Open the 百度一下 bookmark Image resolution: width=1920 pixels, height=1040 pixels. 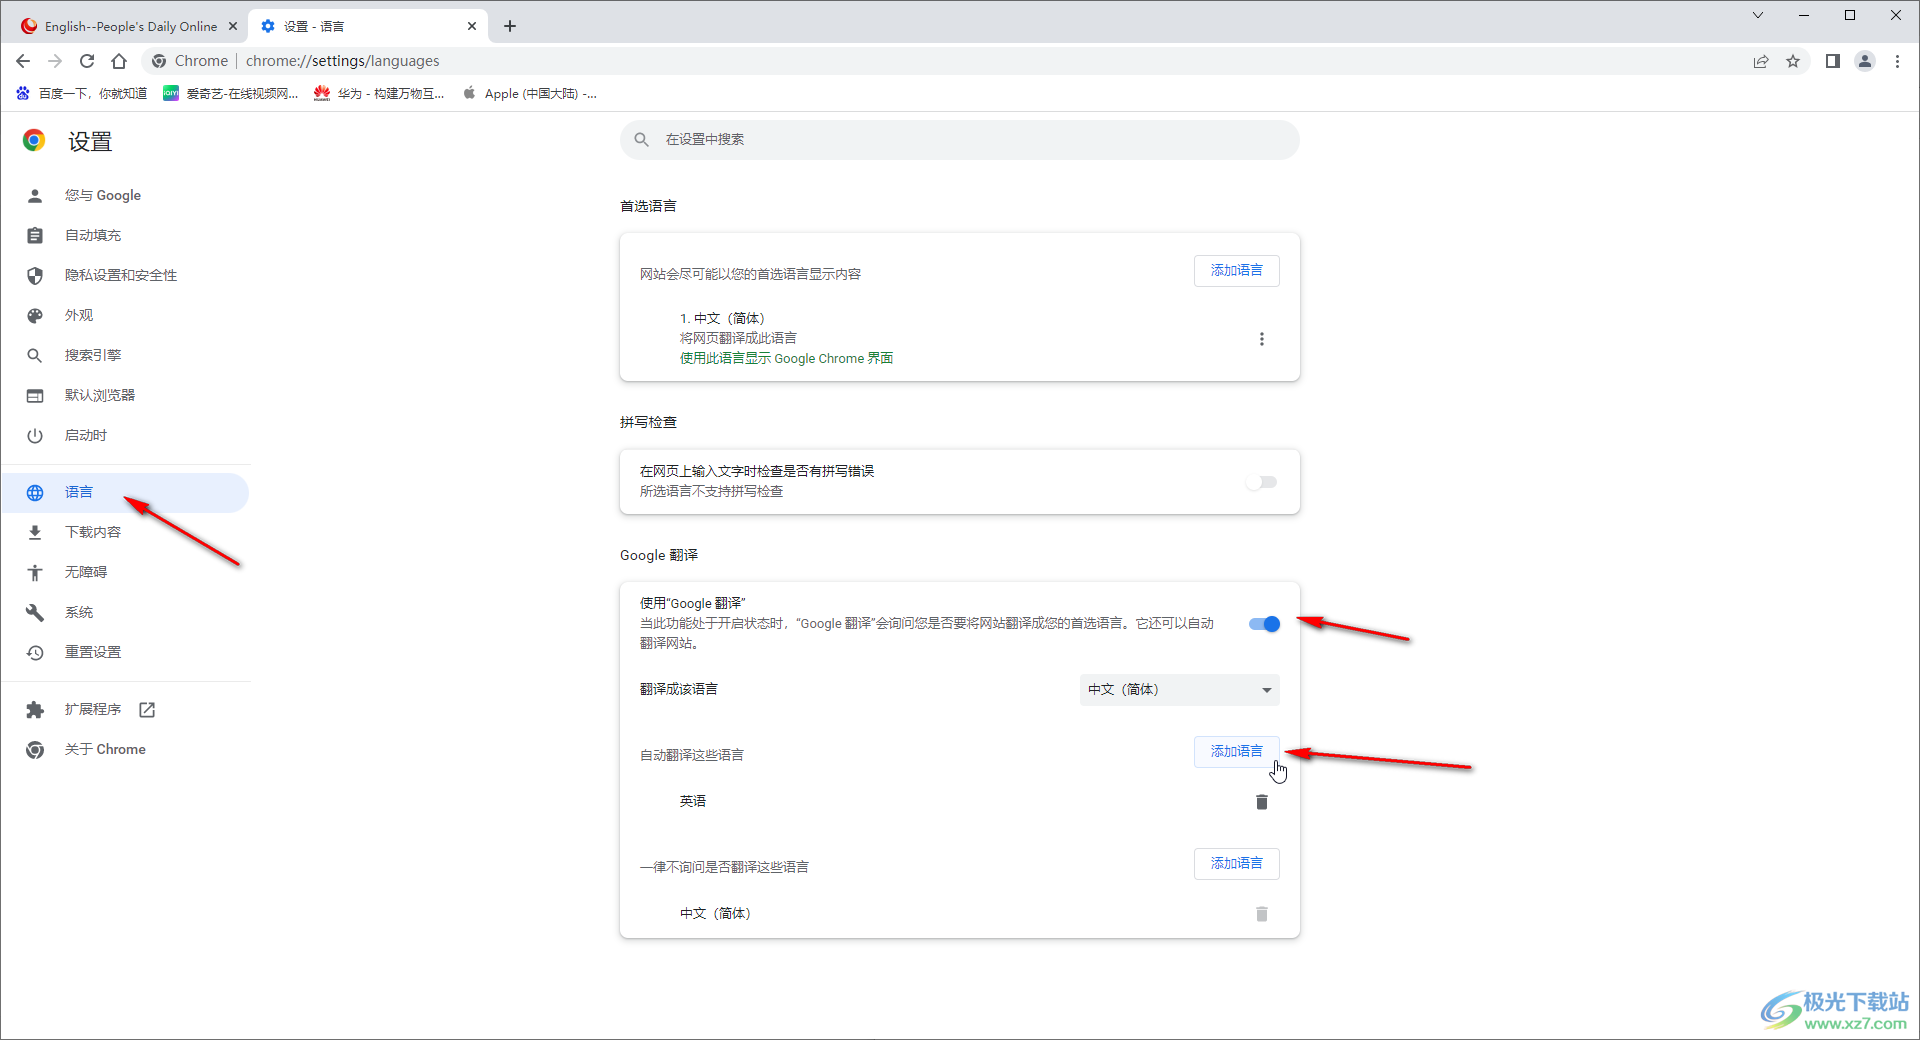click(82, 93)
